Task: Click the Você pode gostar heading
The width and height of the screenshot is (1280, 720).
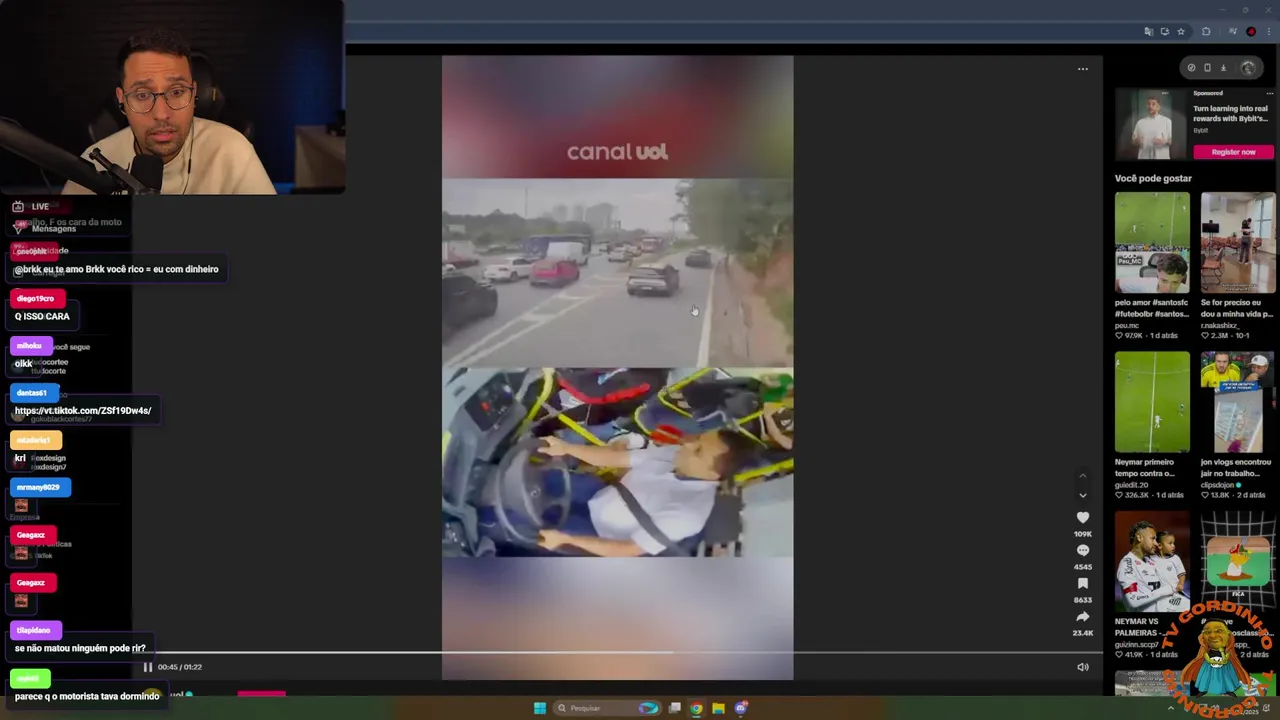Action: pyautogui.click(x=1153, y=178)
